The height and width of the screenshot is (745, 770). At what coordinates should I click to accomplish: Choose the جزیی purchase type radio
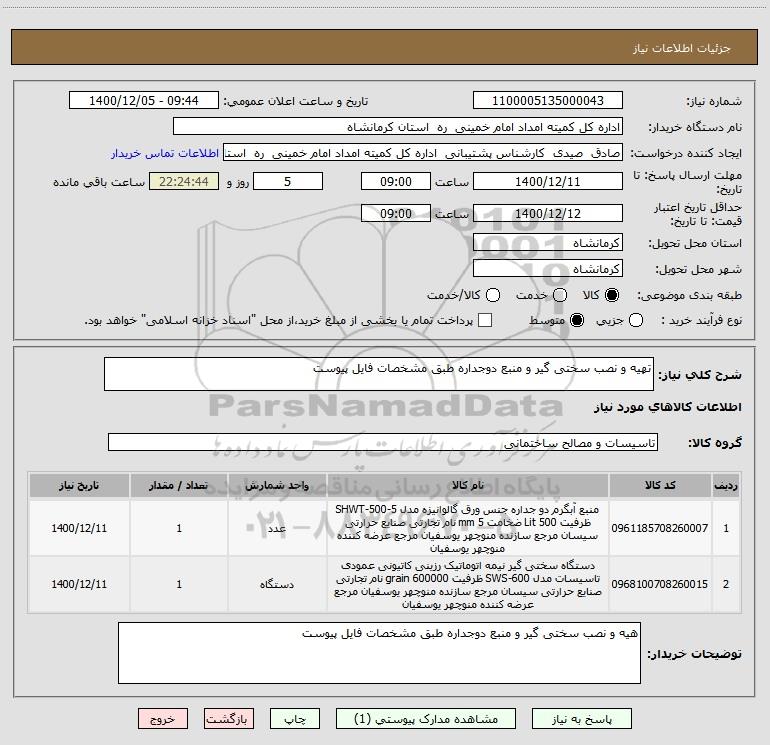coord(636,321)
